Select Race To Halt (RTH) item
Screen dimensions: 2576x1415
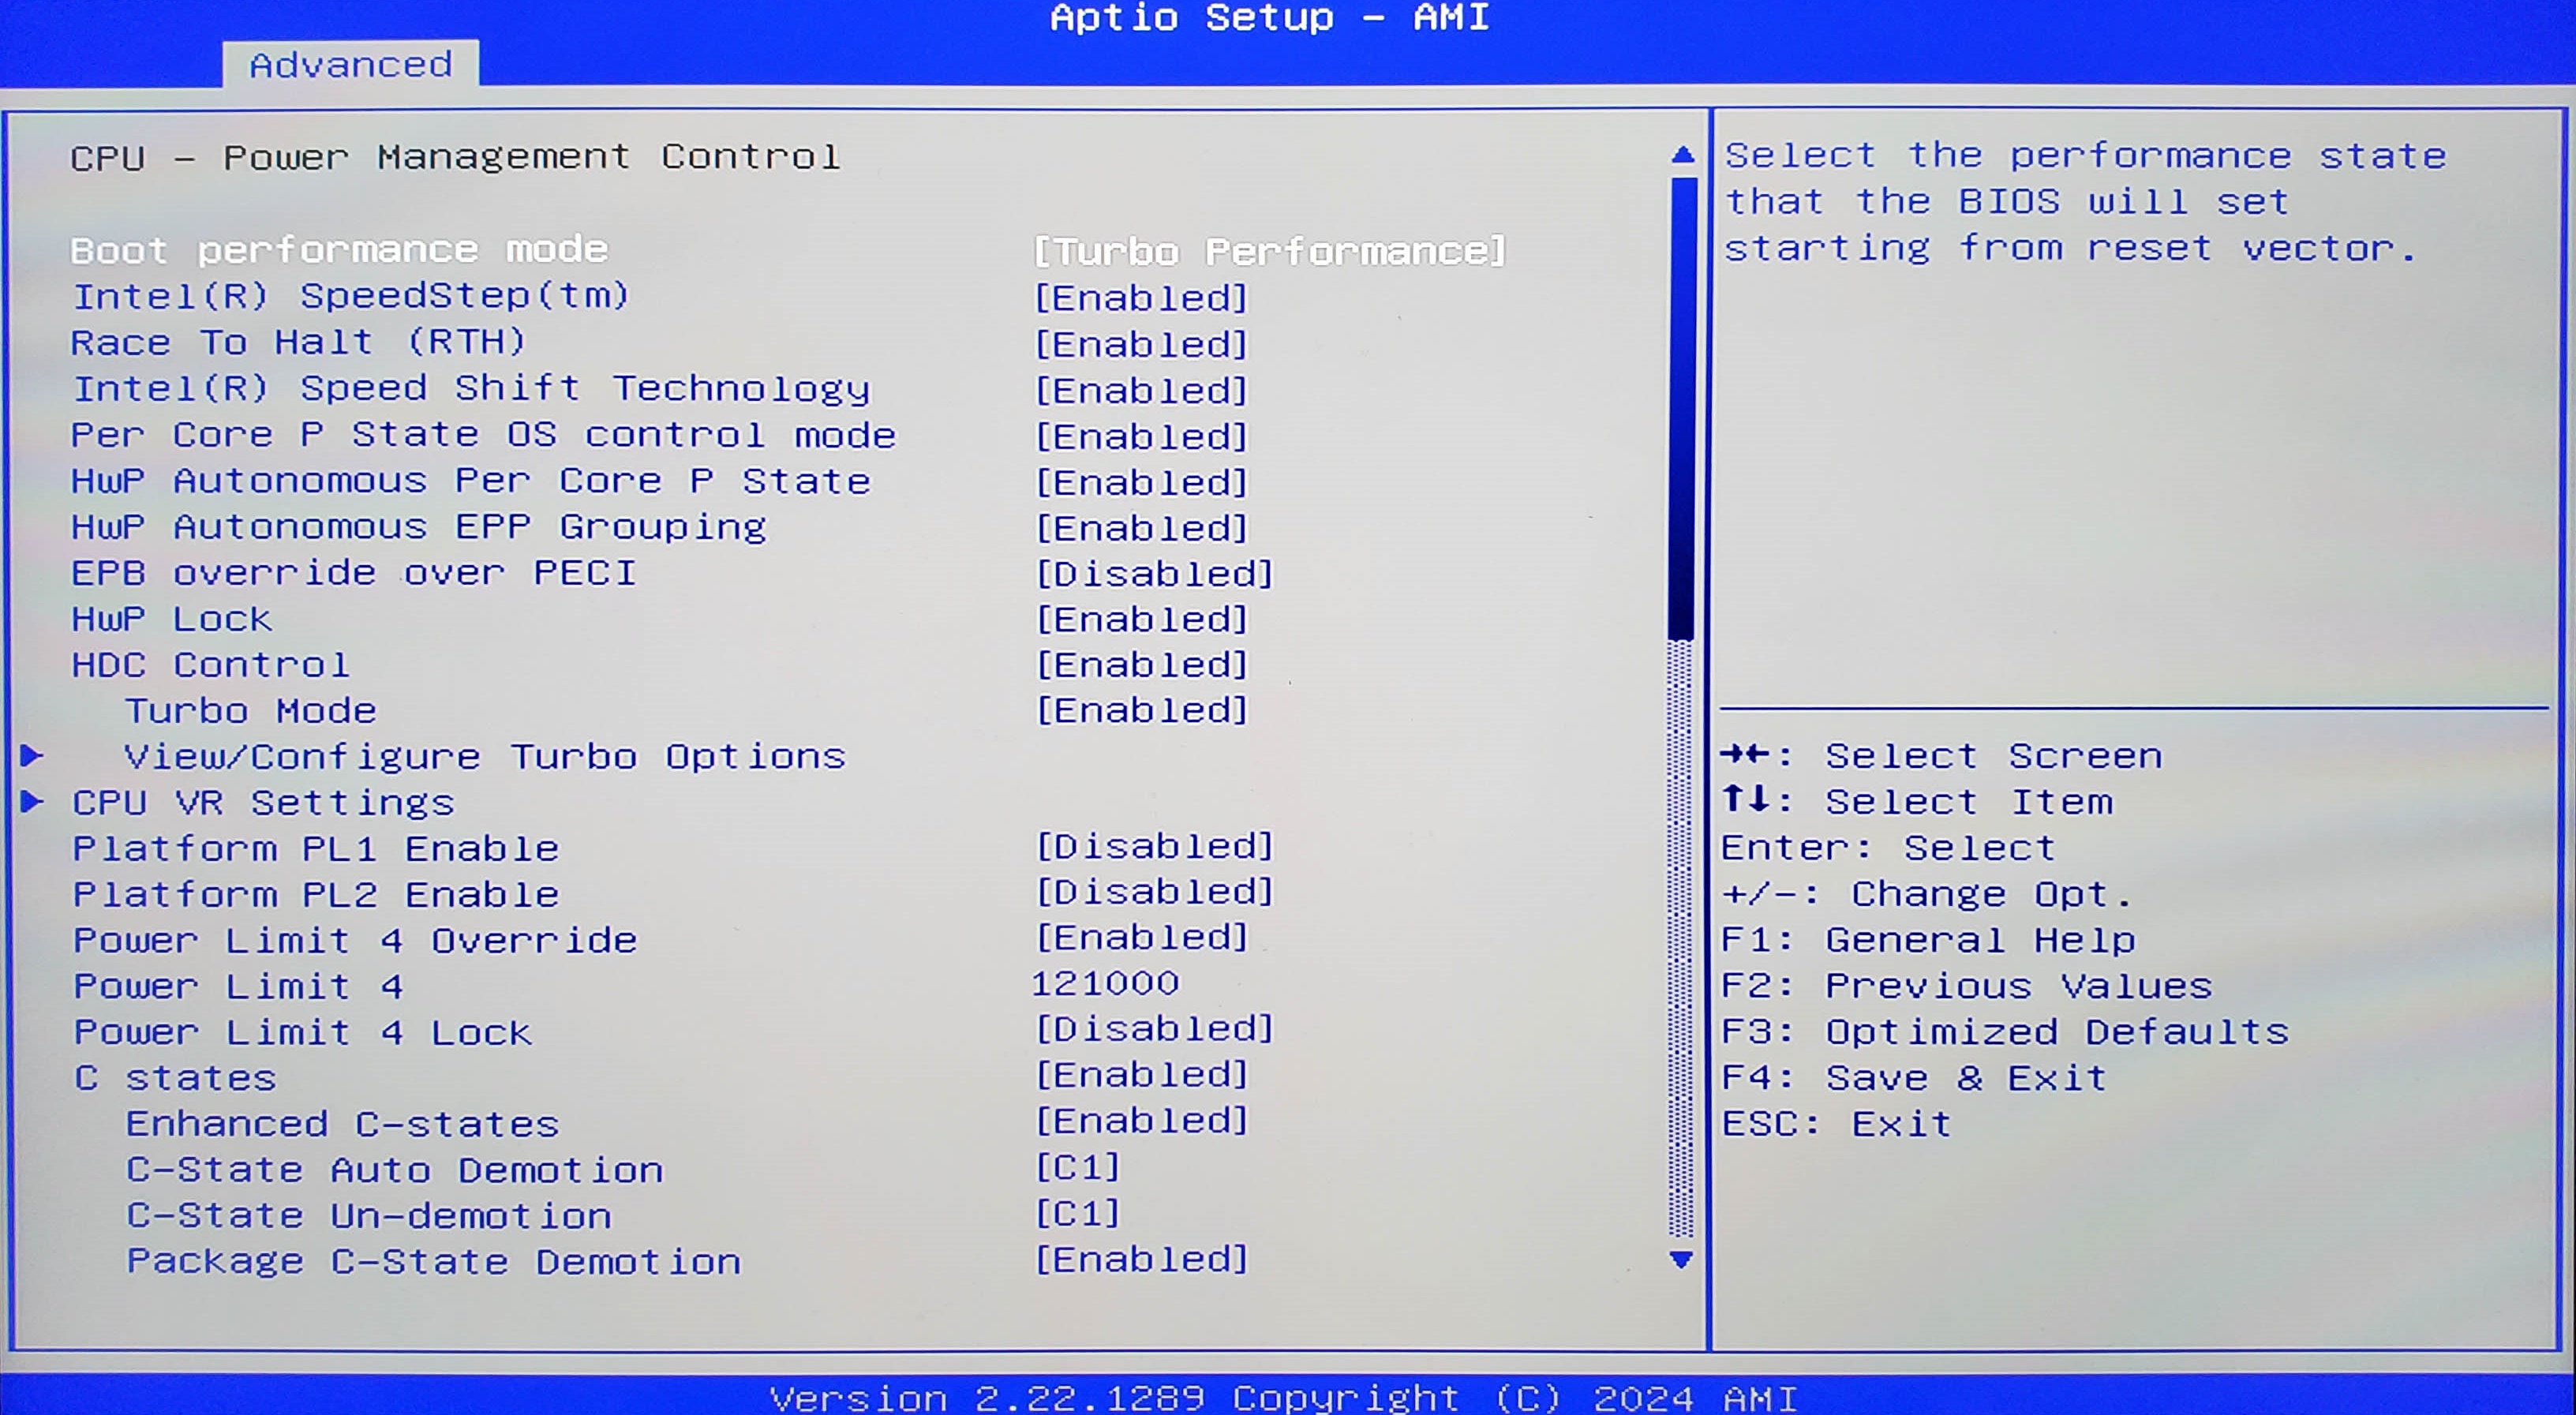(x=298, y=342)
